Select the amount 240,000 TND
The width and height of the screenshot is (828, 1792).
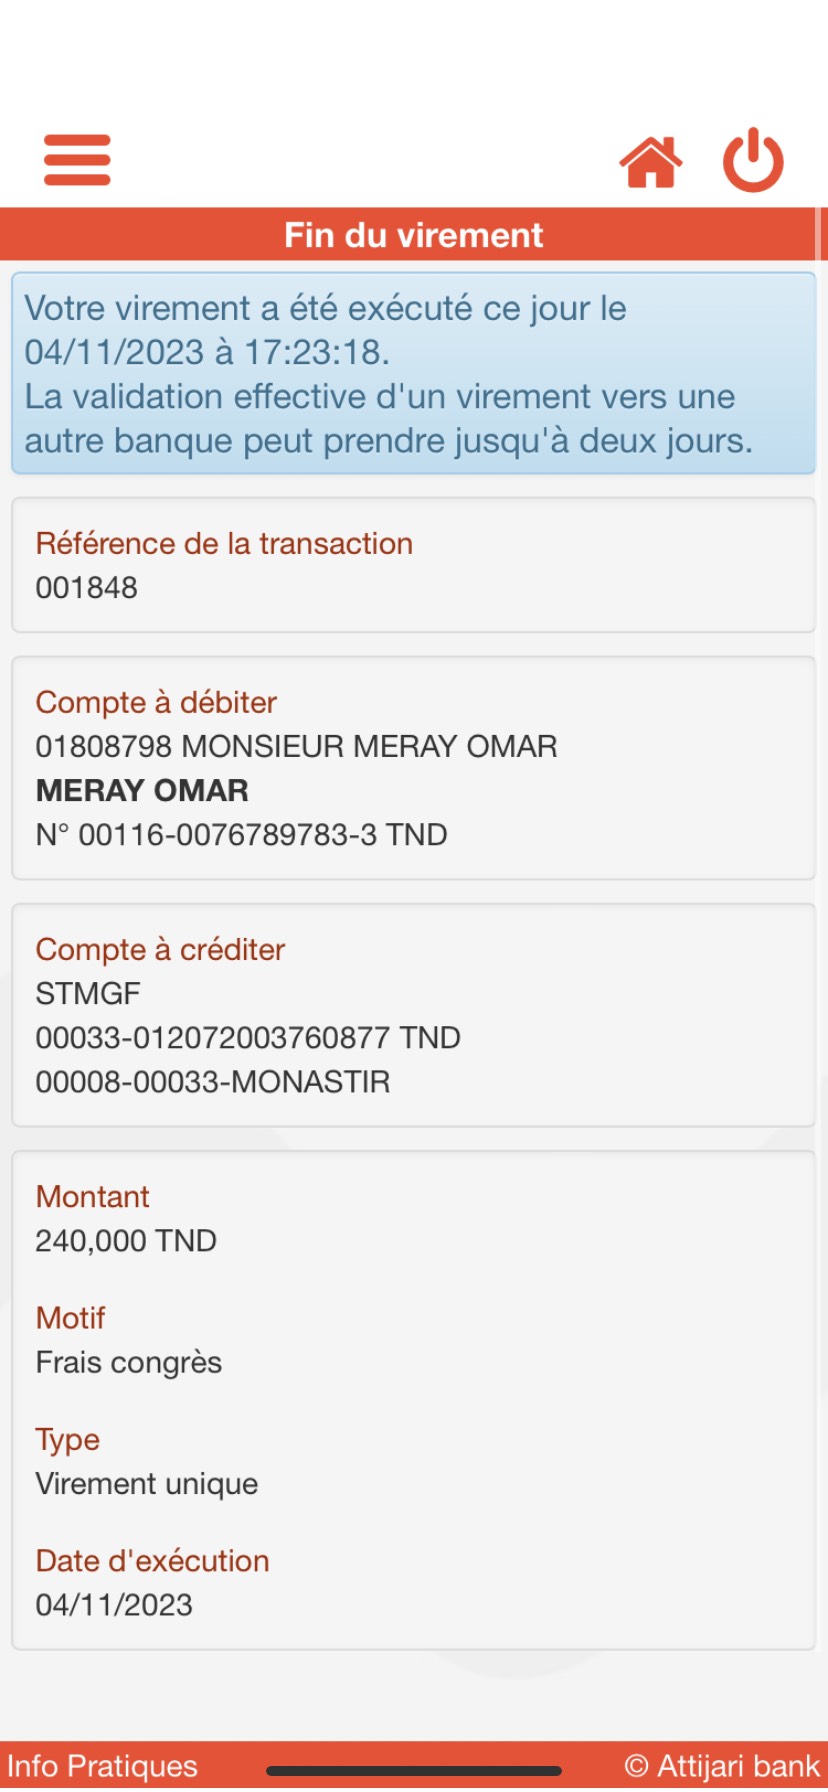coord(126,1241)
